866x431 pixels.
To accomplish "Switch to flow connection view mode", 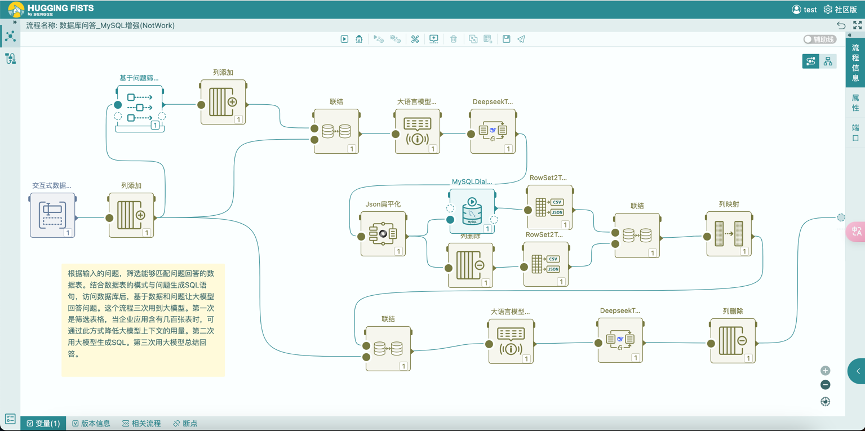I will tap(811, 61).
